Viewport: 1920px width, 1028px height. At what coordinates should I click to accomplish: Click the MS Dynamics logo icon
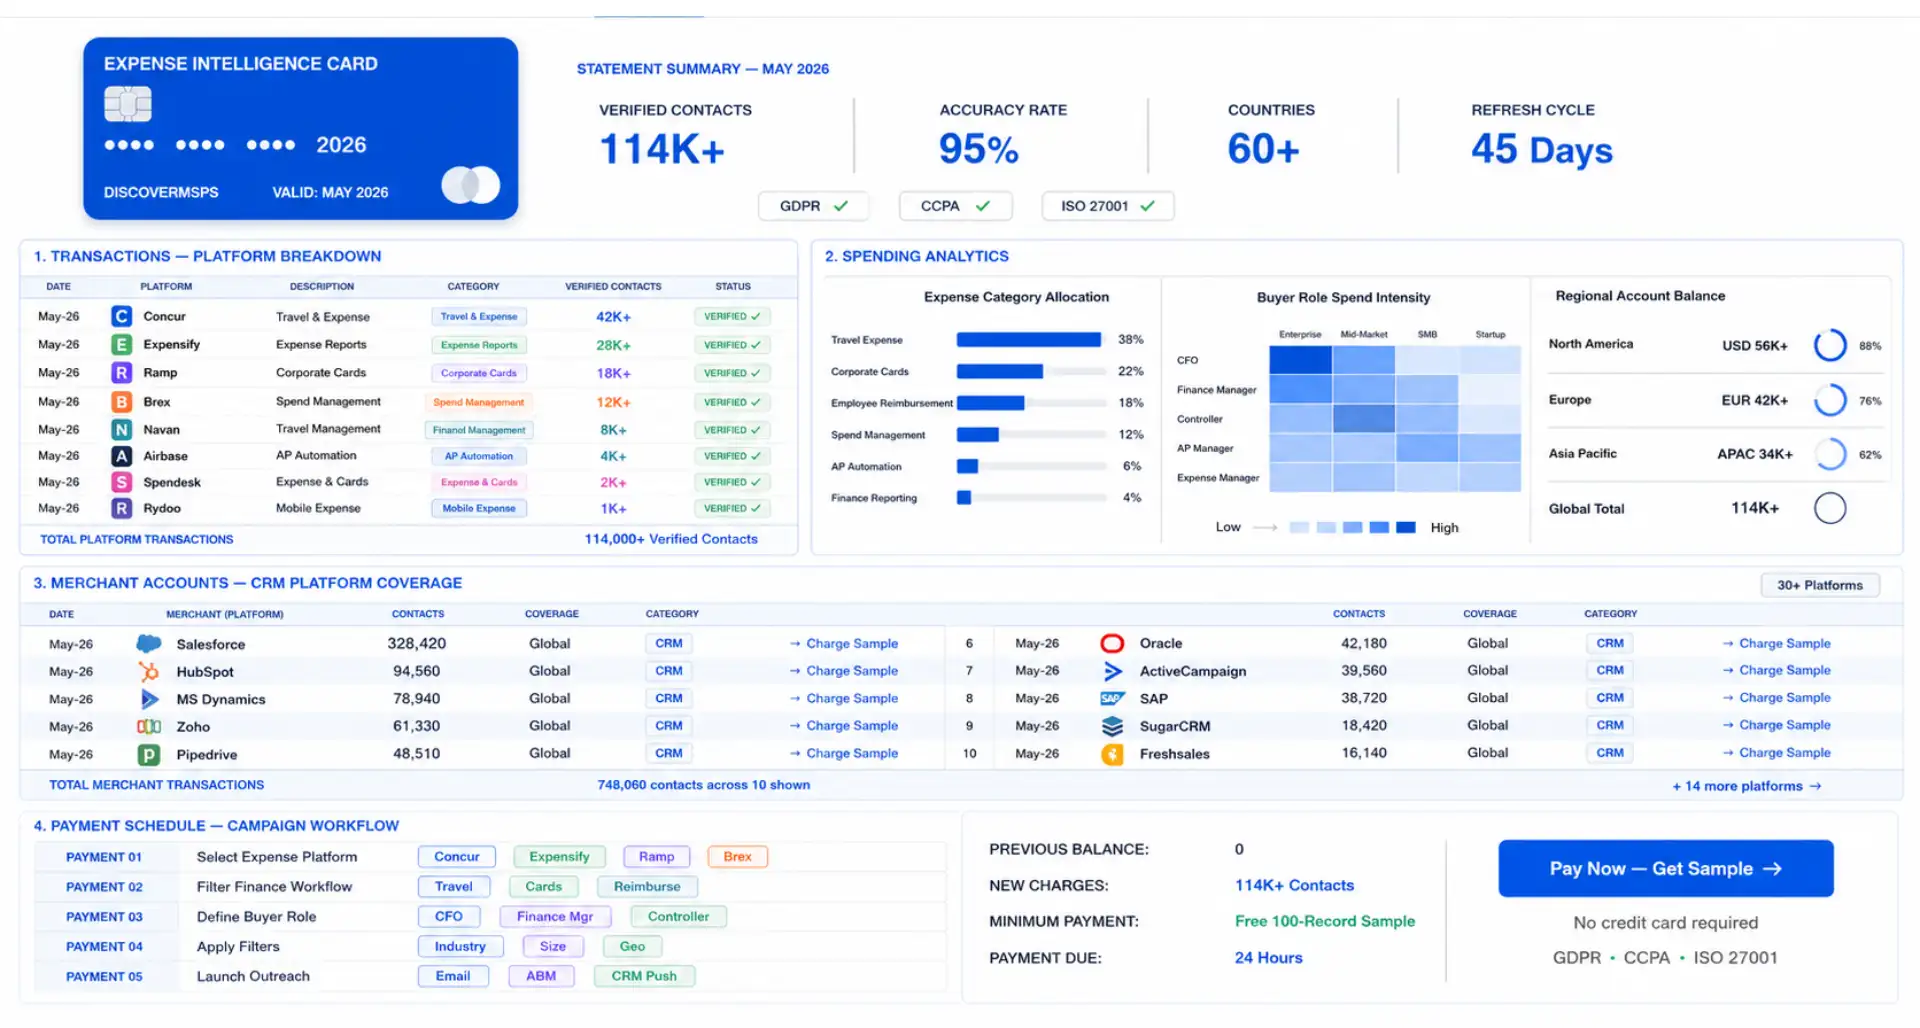[149, 698]
